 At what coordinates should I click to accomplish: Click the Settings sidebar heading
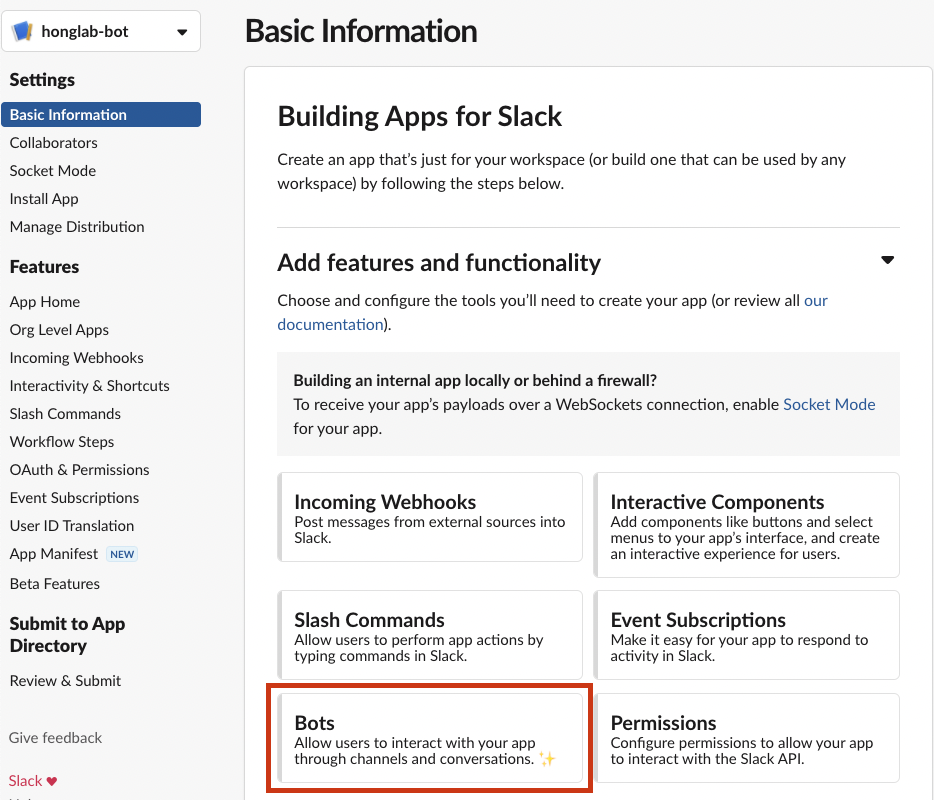coord(42,80)
